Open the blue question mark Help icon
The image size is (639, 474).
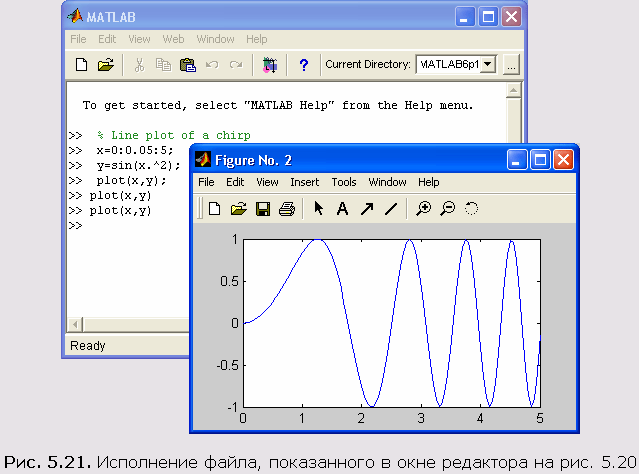coord(304,65)
